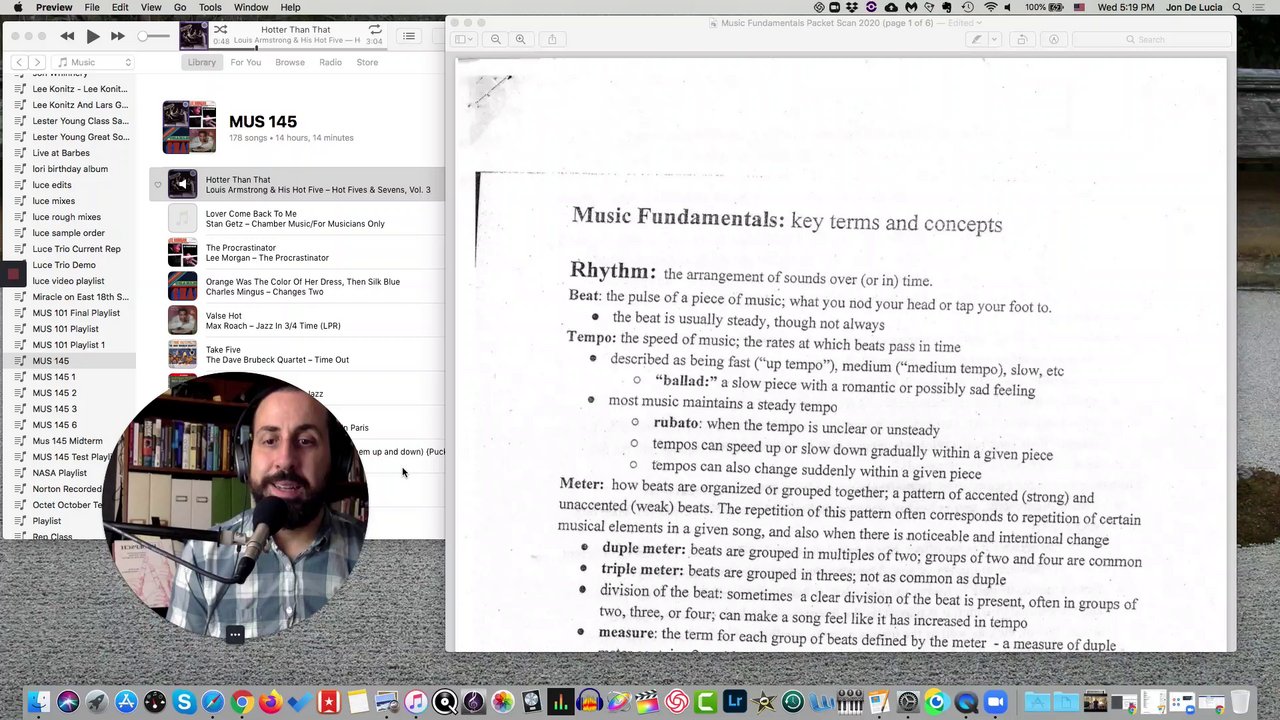Launch Google Chrome from the Dock
Screen dimensions: 1280x720
(x=242, y=702)
